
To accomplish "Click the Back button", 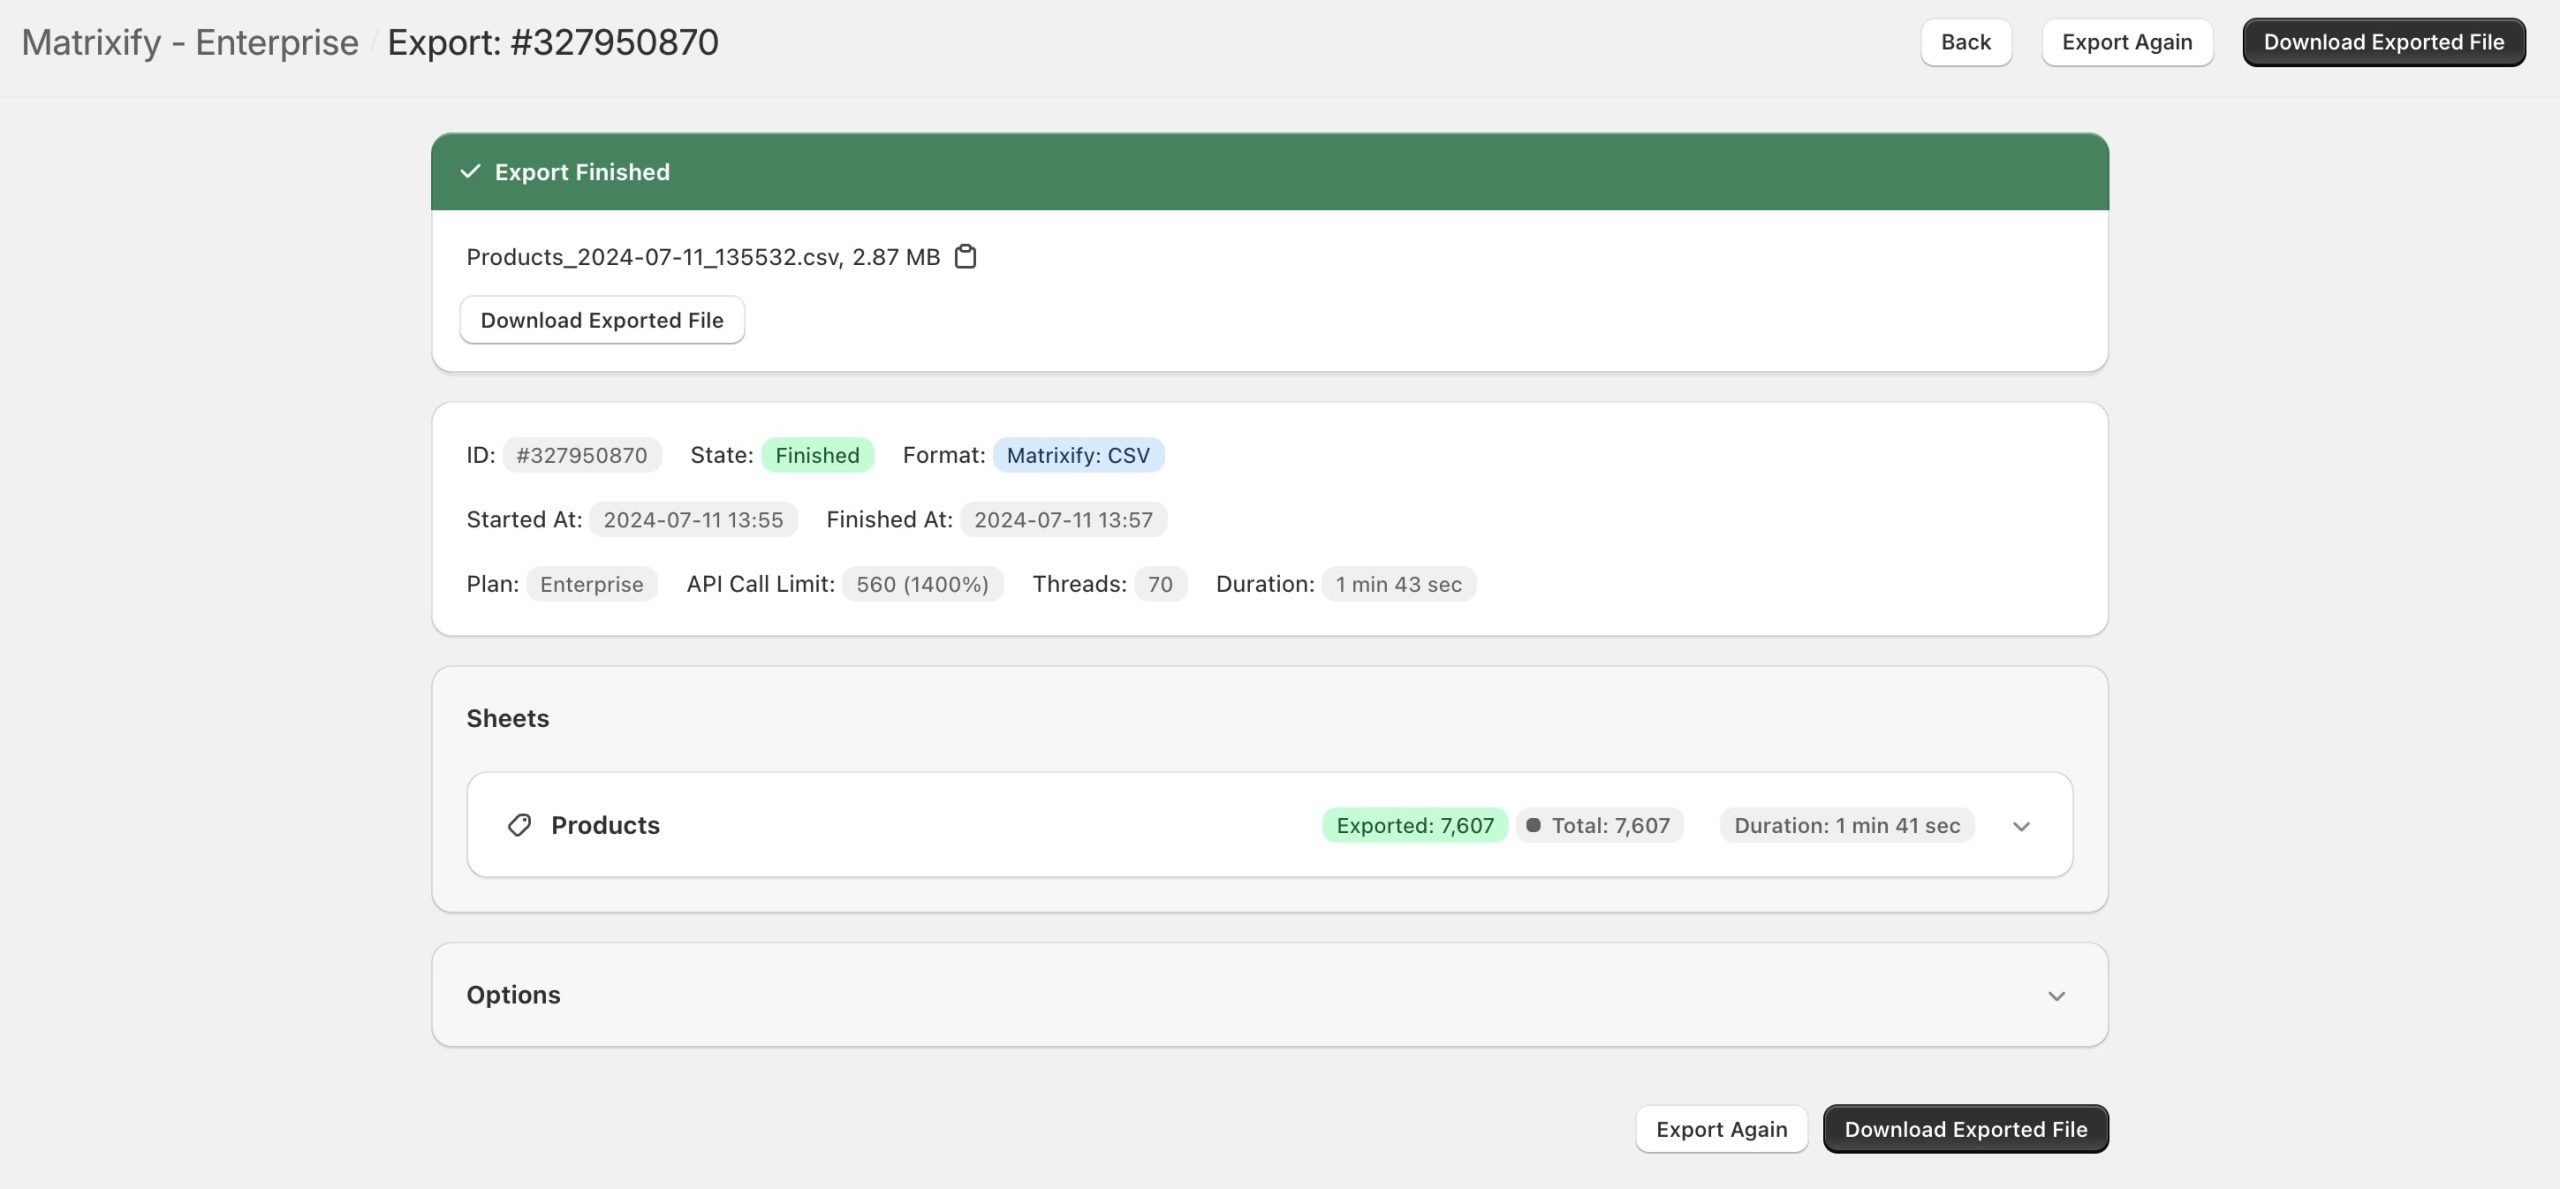I will click(x=1965, y=42).
